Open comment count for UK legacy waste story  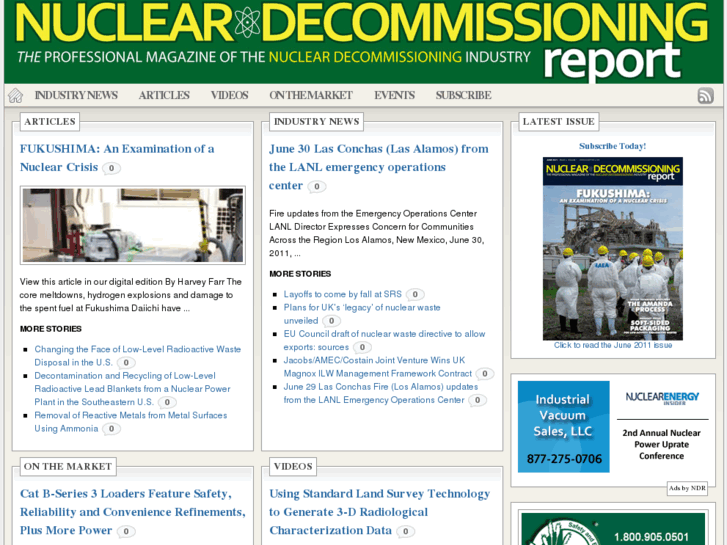click(332, 321)
